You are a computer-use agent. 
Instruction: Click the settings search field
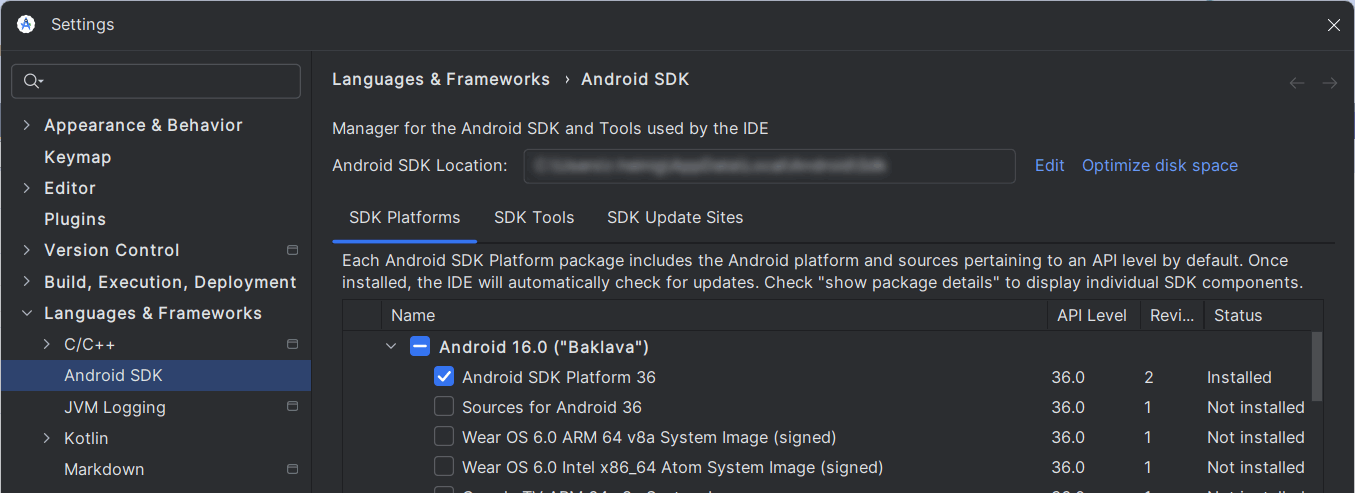click(x=156, y=81)
